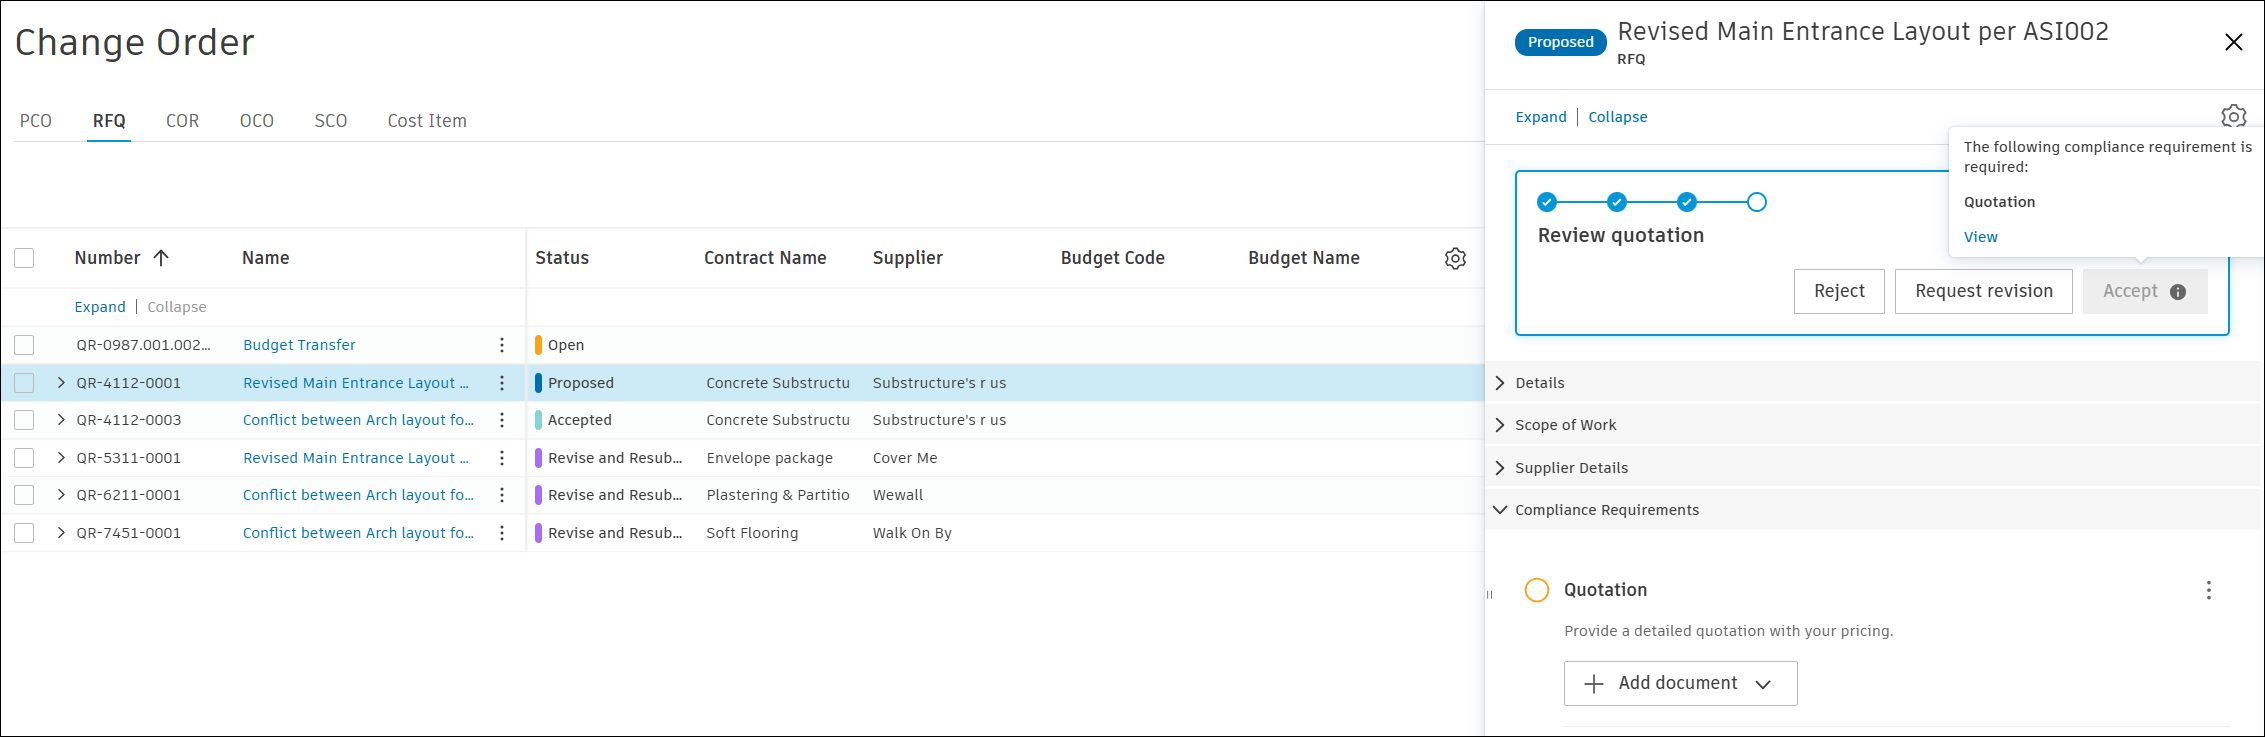Click the View link in compliance tooltip
This screenshot has width=2265, height=737.
1980,237
